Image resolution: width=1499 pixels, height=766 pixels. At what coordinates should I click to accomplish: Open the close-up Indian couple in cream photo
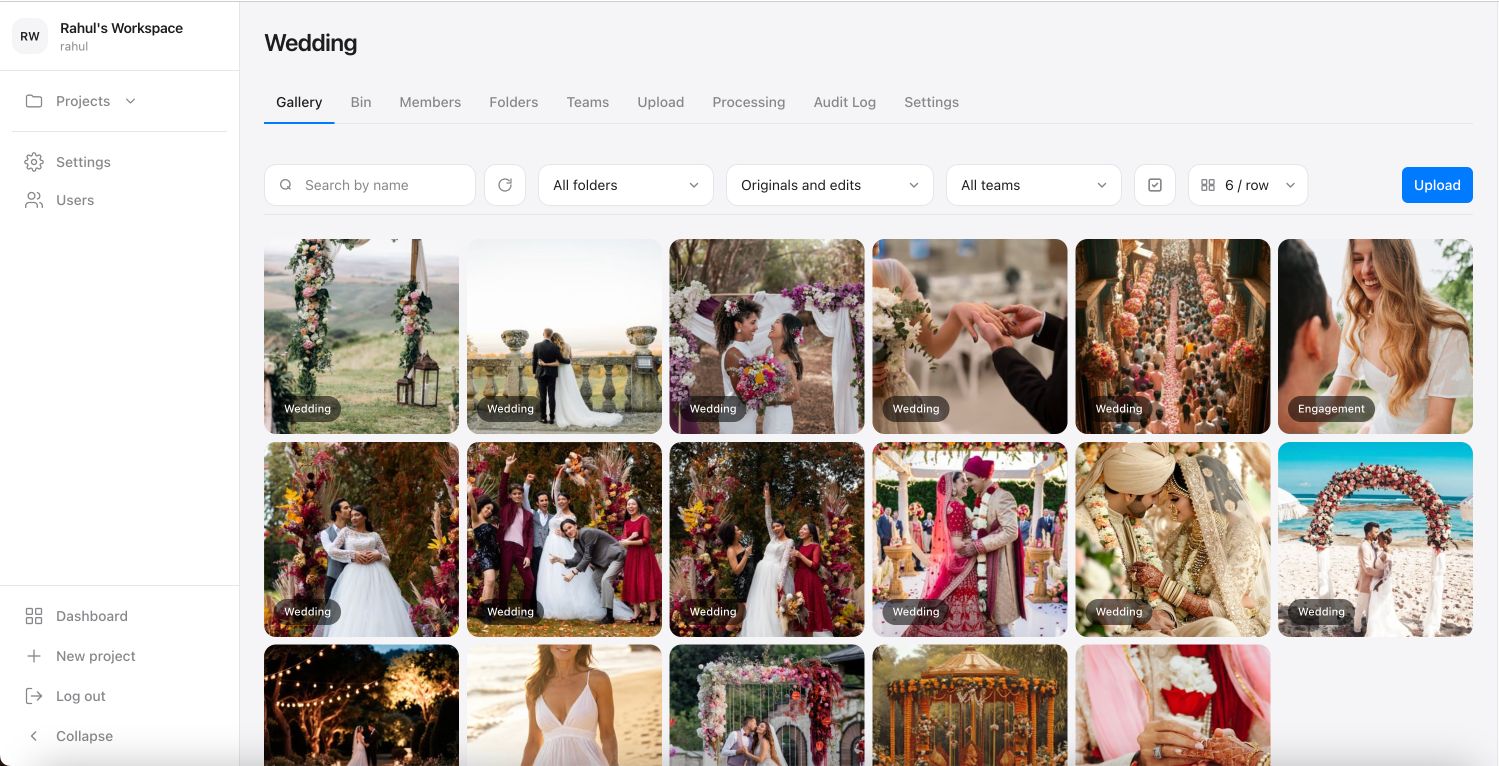point(1173,539)
